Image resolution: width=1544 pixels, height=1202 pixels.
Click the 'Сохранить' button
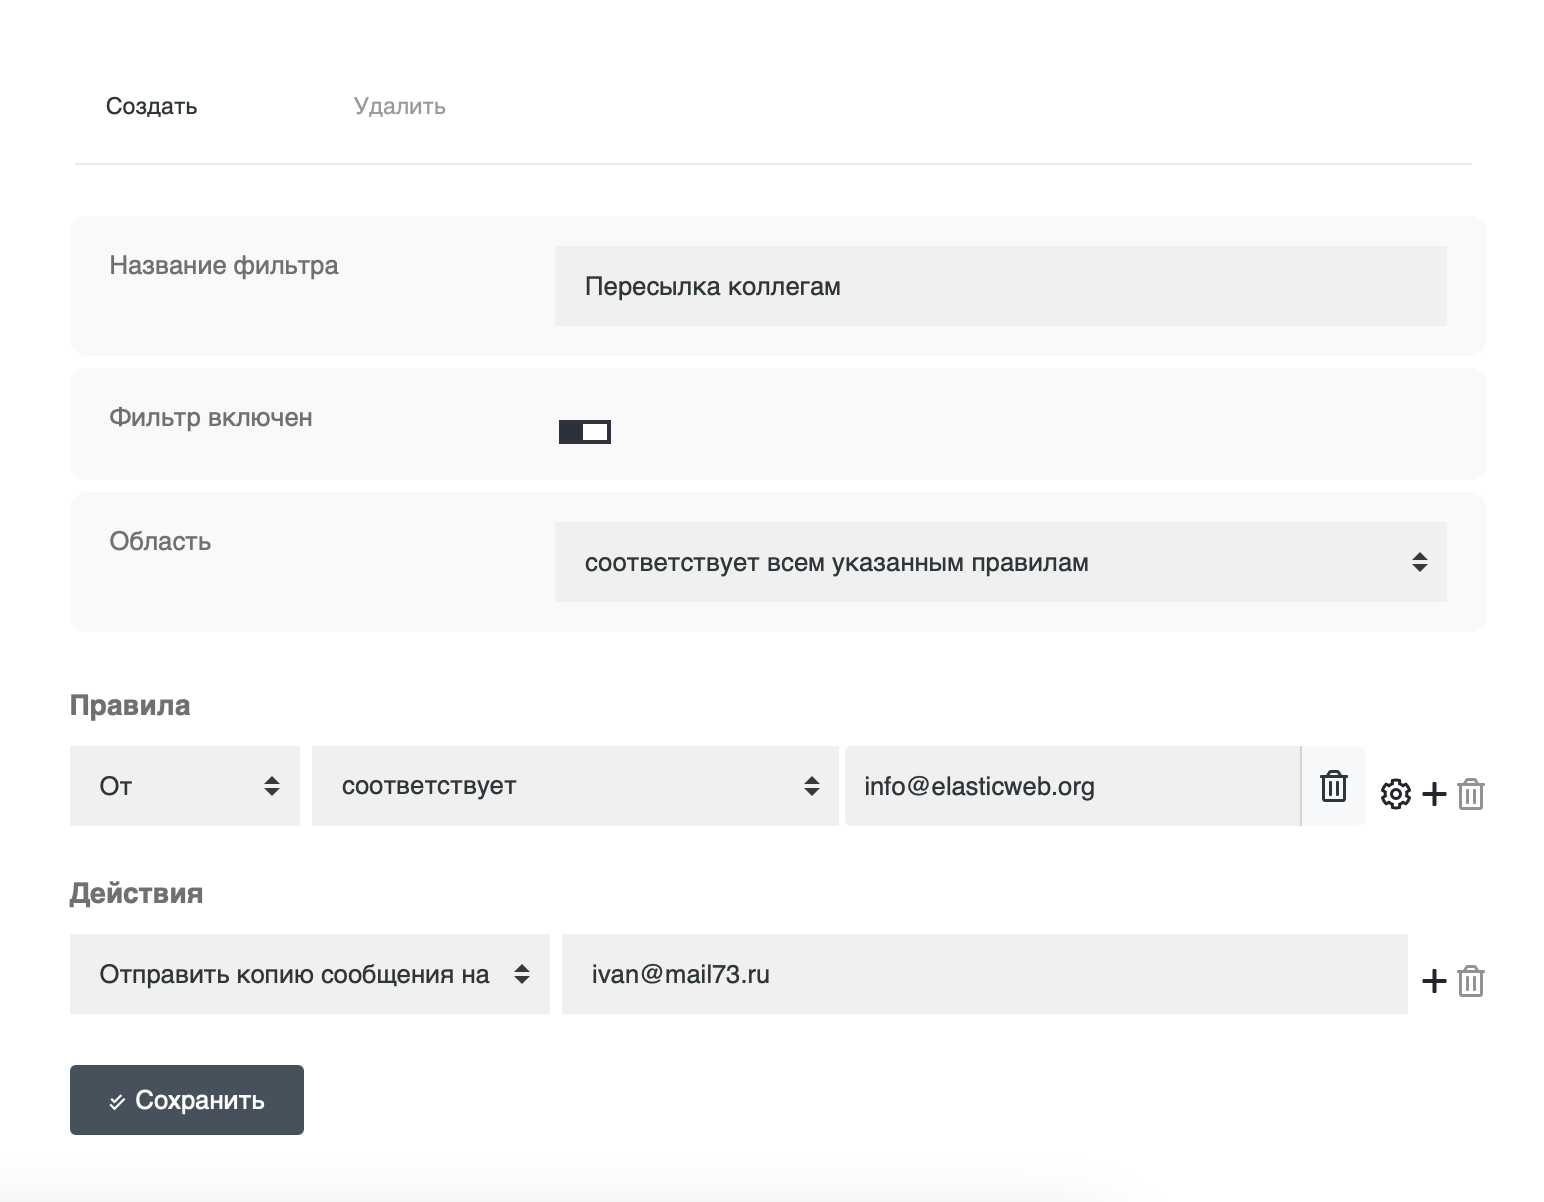pyautogui.click(x=187, y=1100)
